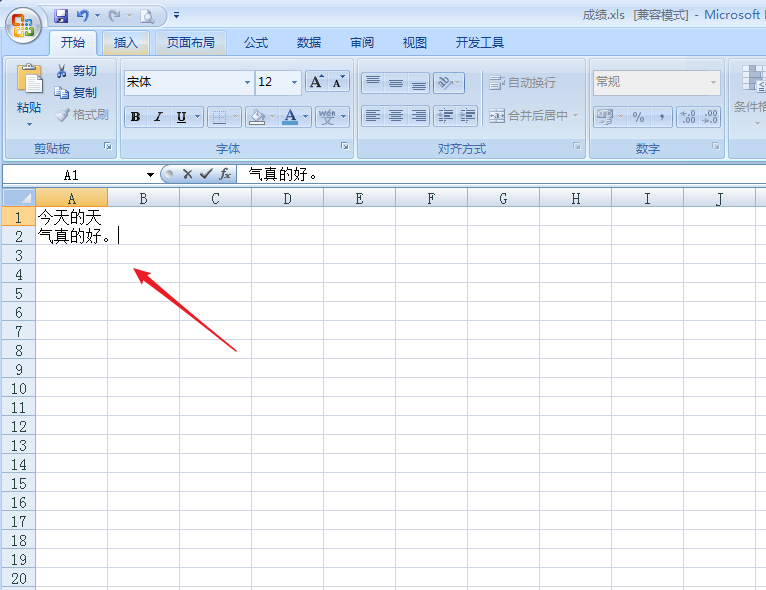Open the text orientation tool

pos(445,82)
